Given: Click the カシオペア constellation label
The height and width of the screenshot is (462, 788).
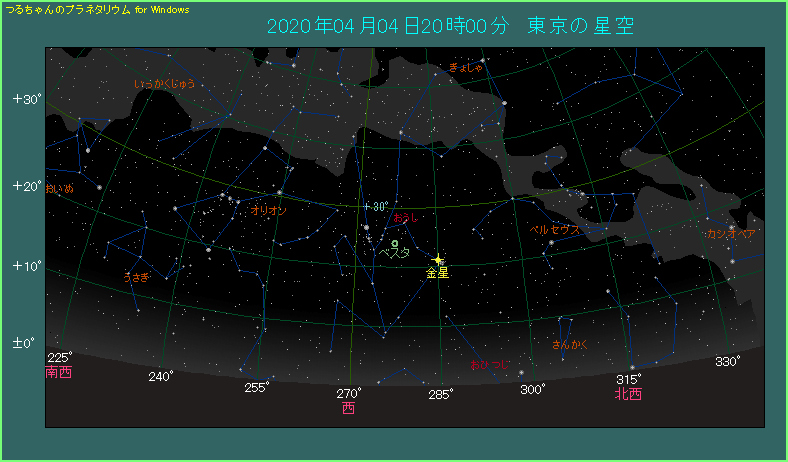Looking at the screenshot, I should pyautogui.click(x=730, y=234).
